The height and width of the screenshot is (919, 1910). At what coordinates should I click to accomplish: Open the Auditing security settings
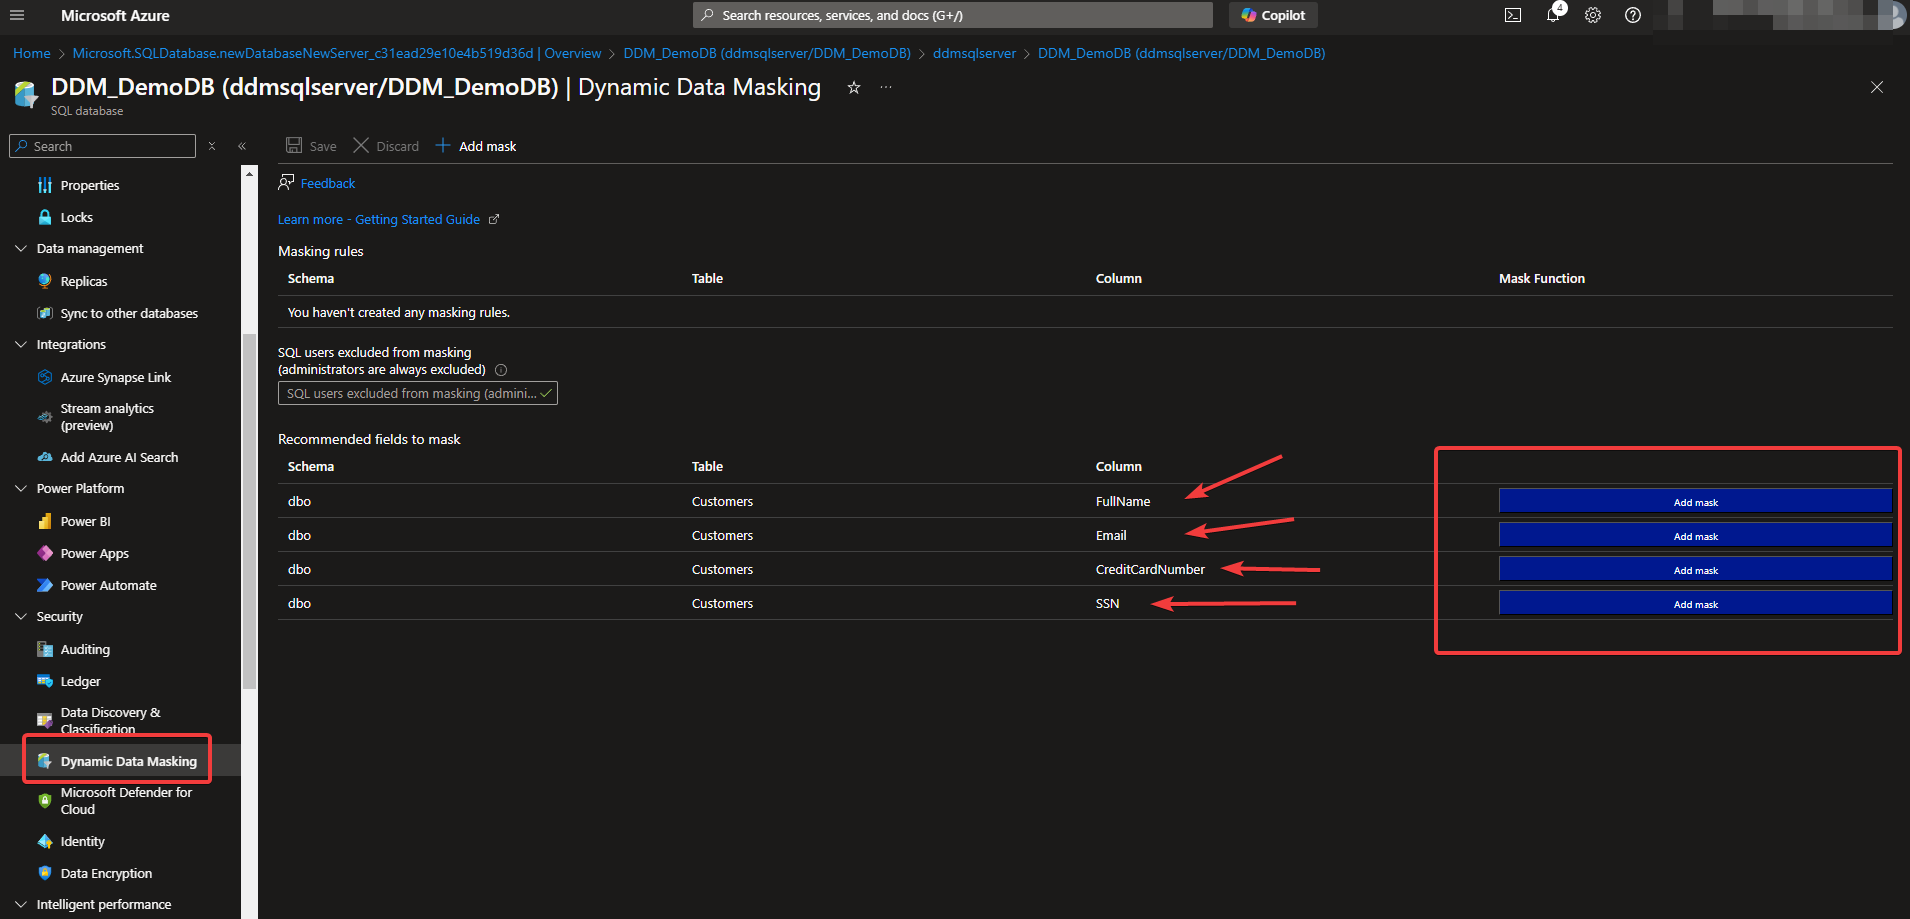pos(85,649)
